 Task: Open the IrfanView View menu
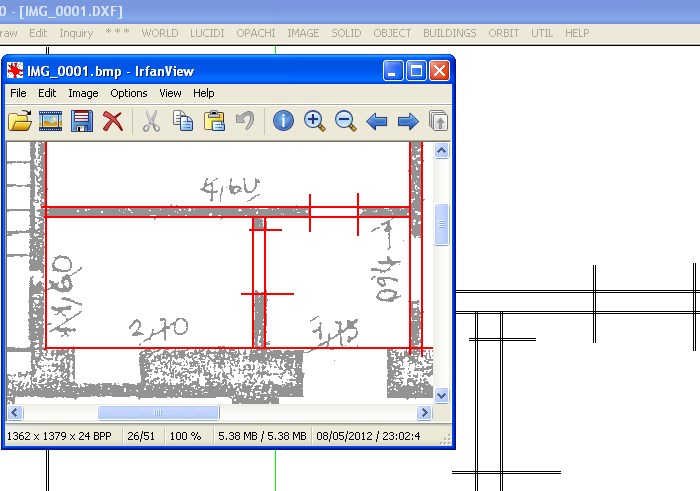point(170,93)
